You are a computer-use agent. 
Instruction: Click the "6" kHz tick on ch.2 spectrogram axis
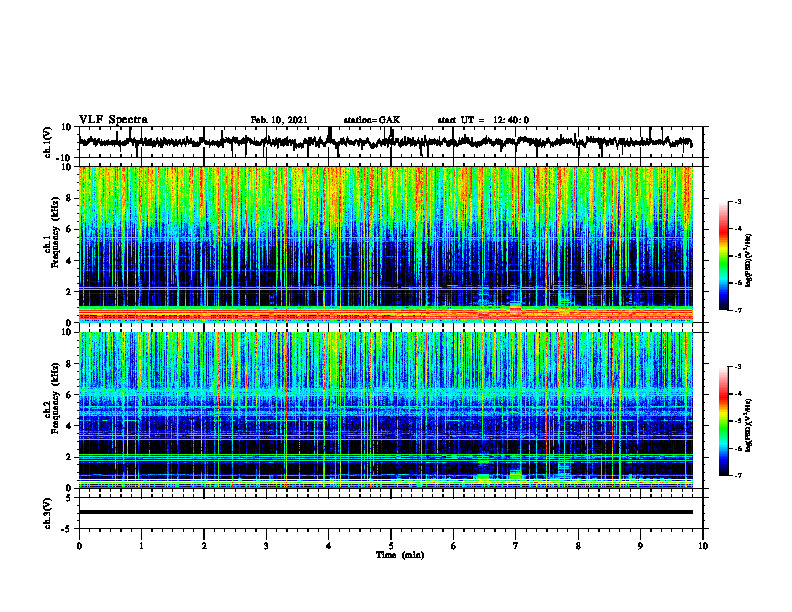pyautogui.click(x=70, y=395)
